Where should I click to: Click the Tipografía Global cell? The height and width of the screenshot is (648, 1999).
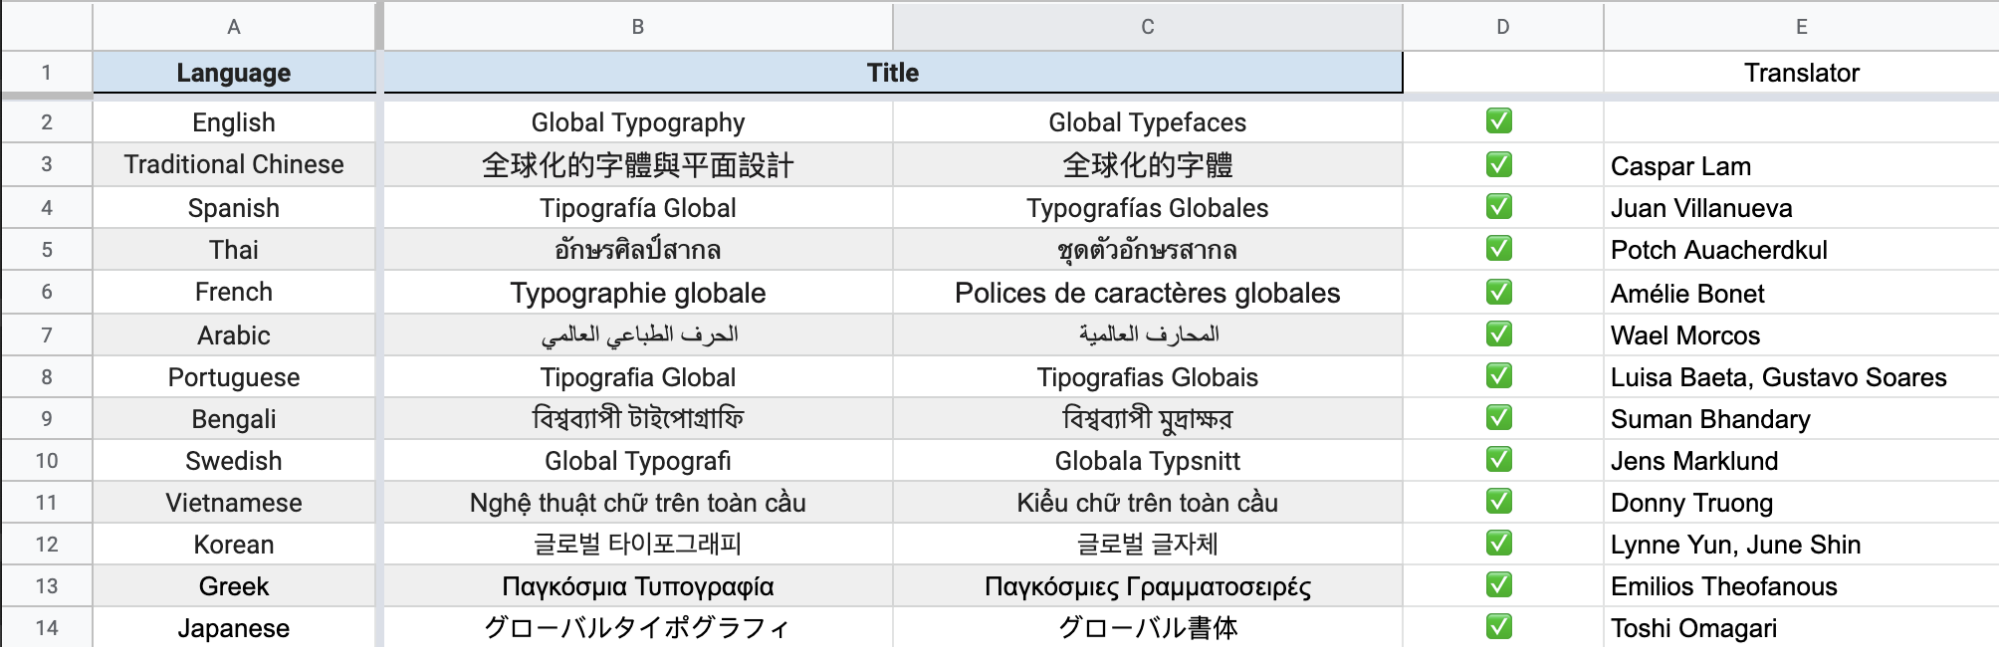pyautogui.click(x=638, y=208)
